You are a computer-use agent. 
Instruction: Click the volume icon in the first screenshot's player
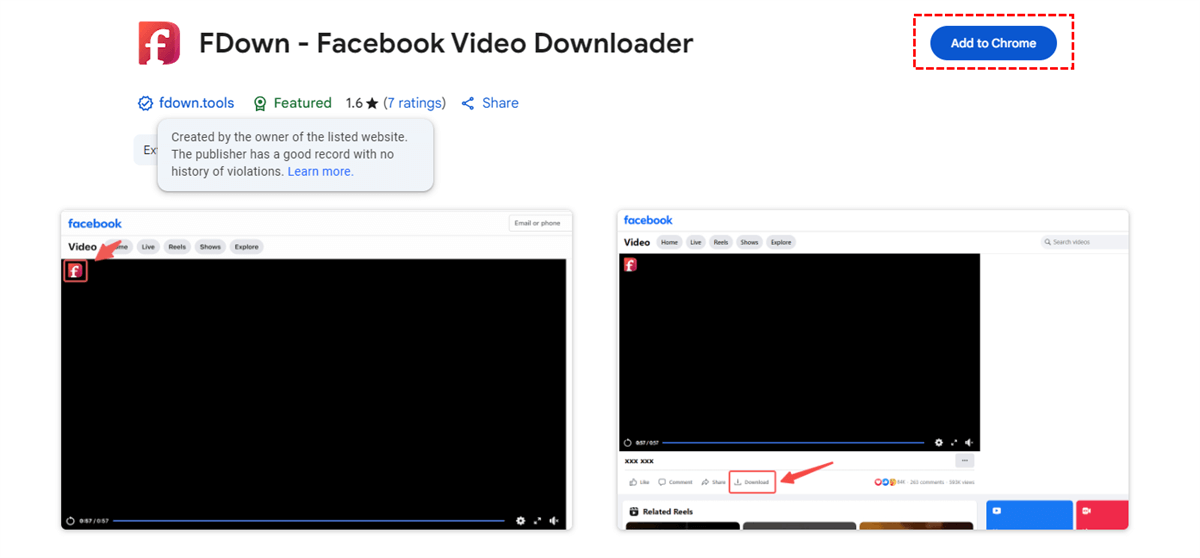(x=554, y=521)
